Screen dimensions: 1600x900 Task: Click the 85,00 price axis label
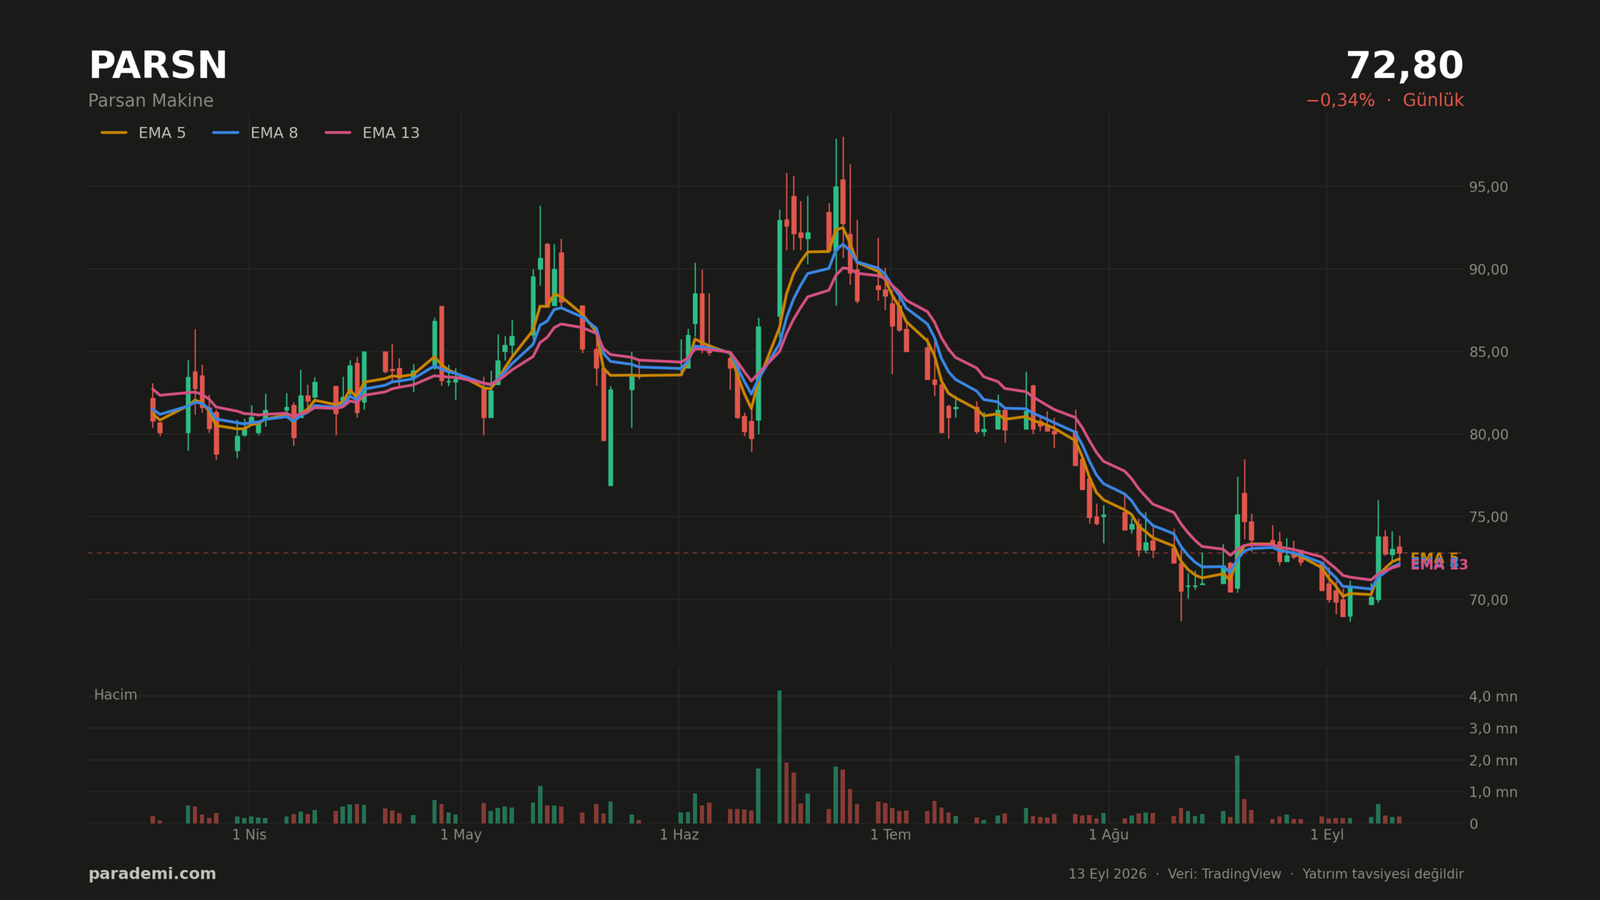1488,352
